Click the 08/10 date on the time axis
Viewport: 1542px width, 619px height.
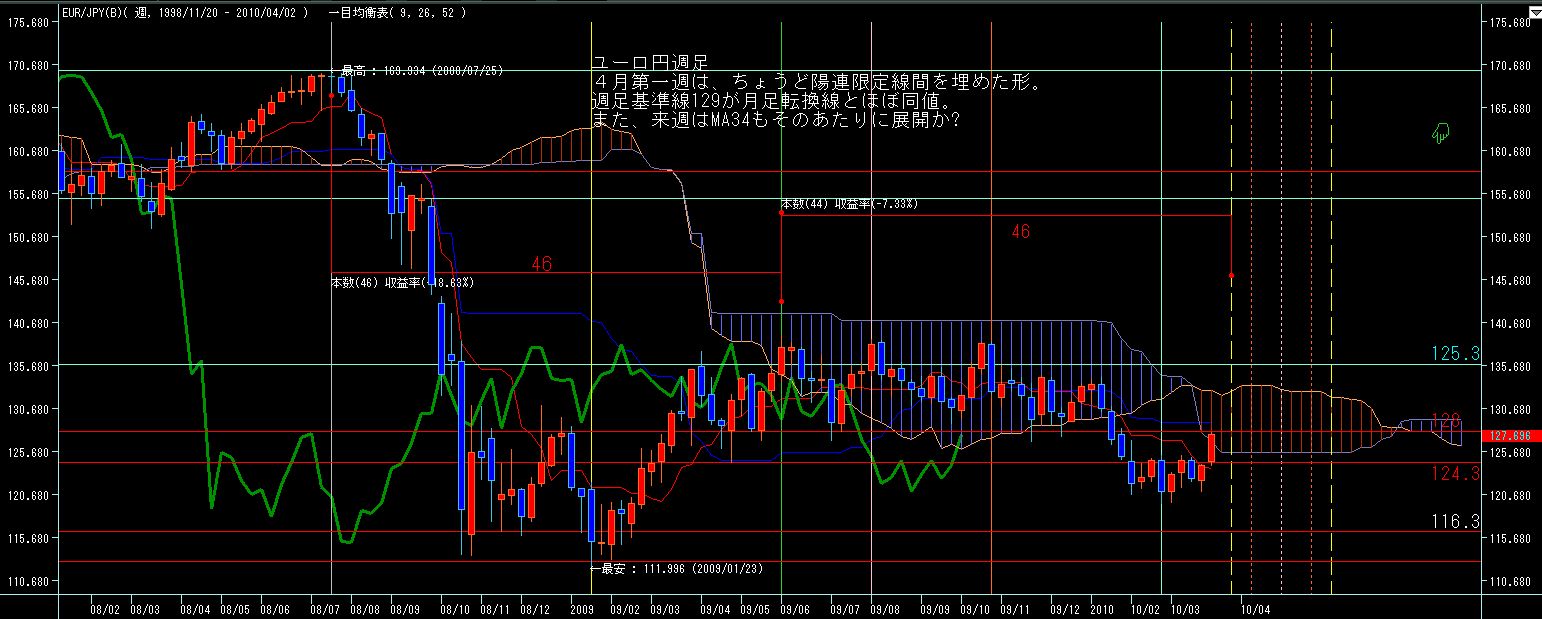pyautogui.click(x=455, y=608)
